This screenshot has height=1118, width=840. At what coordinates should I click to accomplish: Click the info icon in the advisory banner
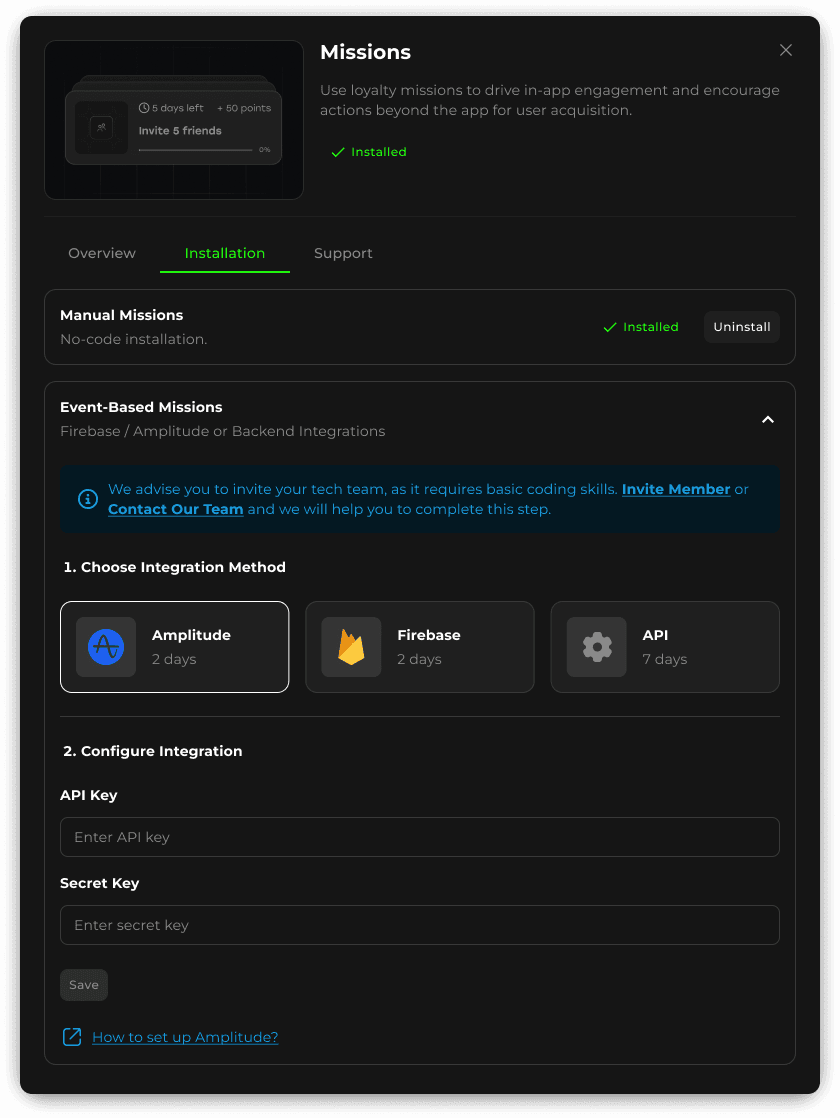pyautogui.click(x=87, y=499)
